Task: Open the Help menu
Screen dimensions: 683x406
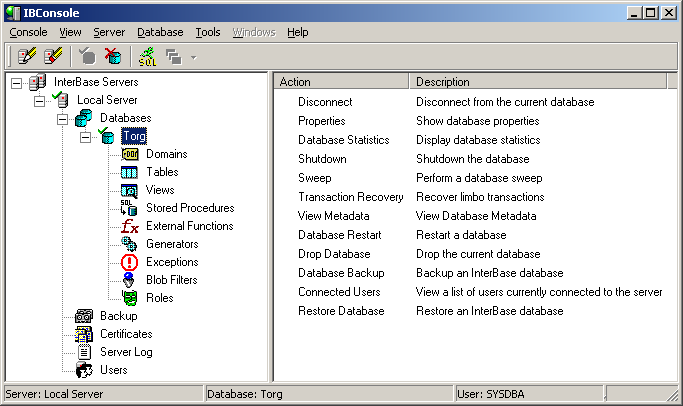Action: pyautogui.click(x=298, y=32)
